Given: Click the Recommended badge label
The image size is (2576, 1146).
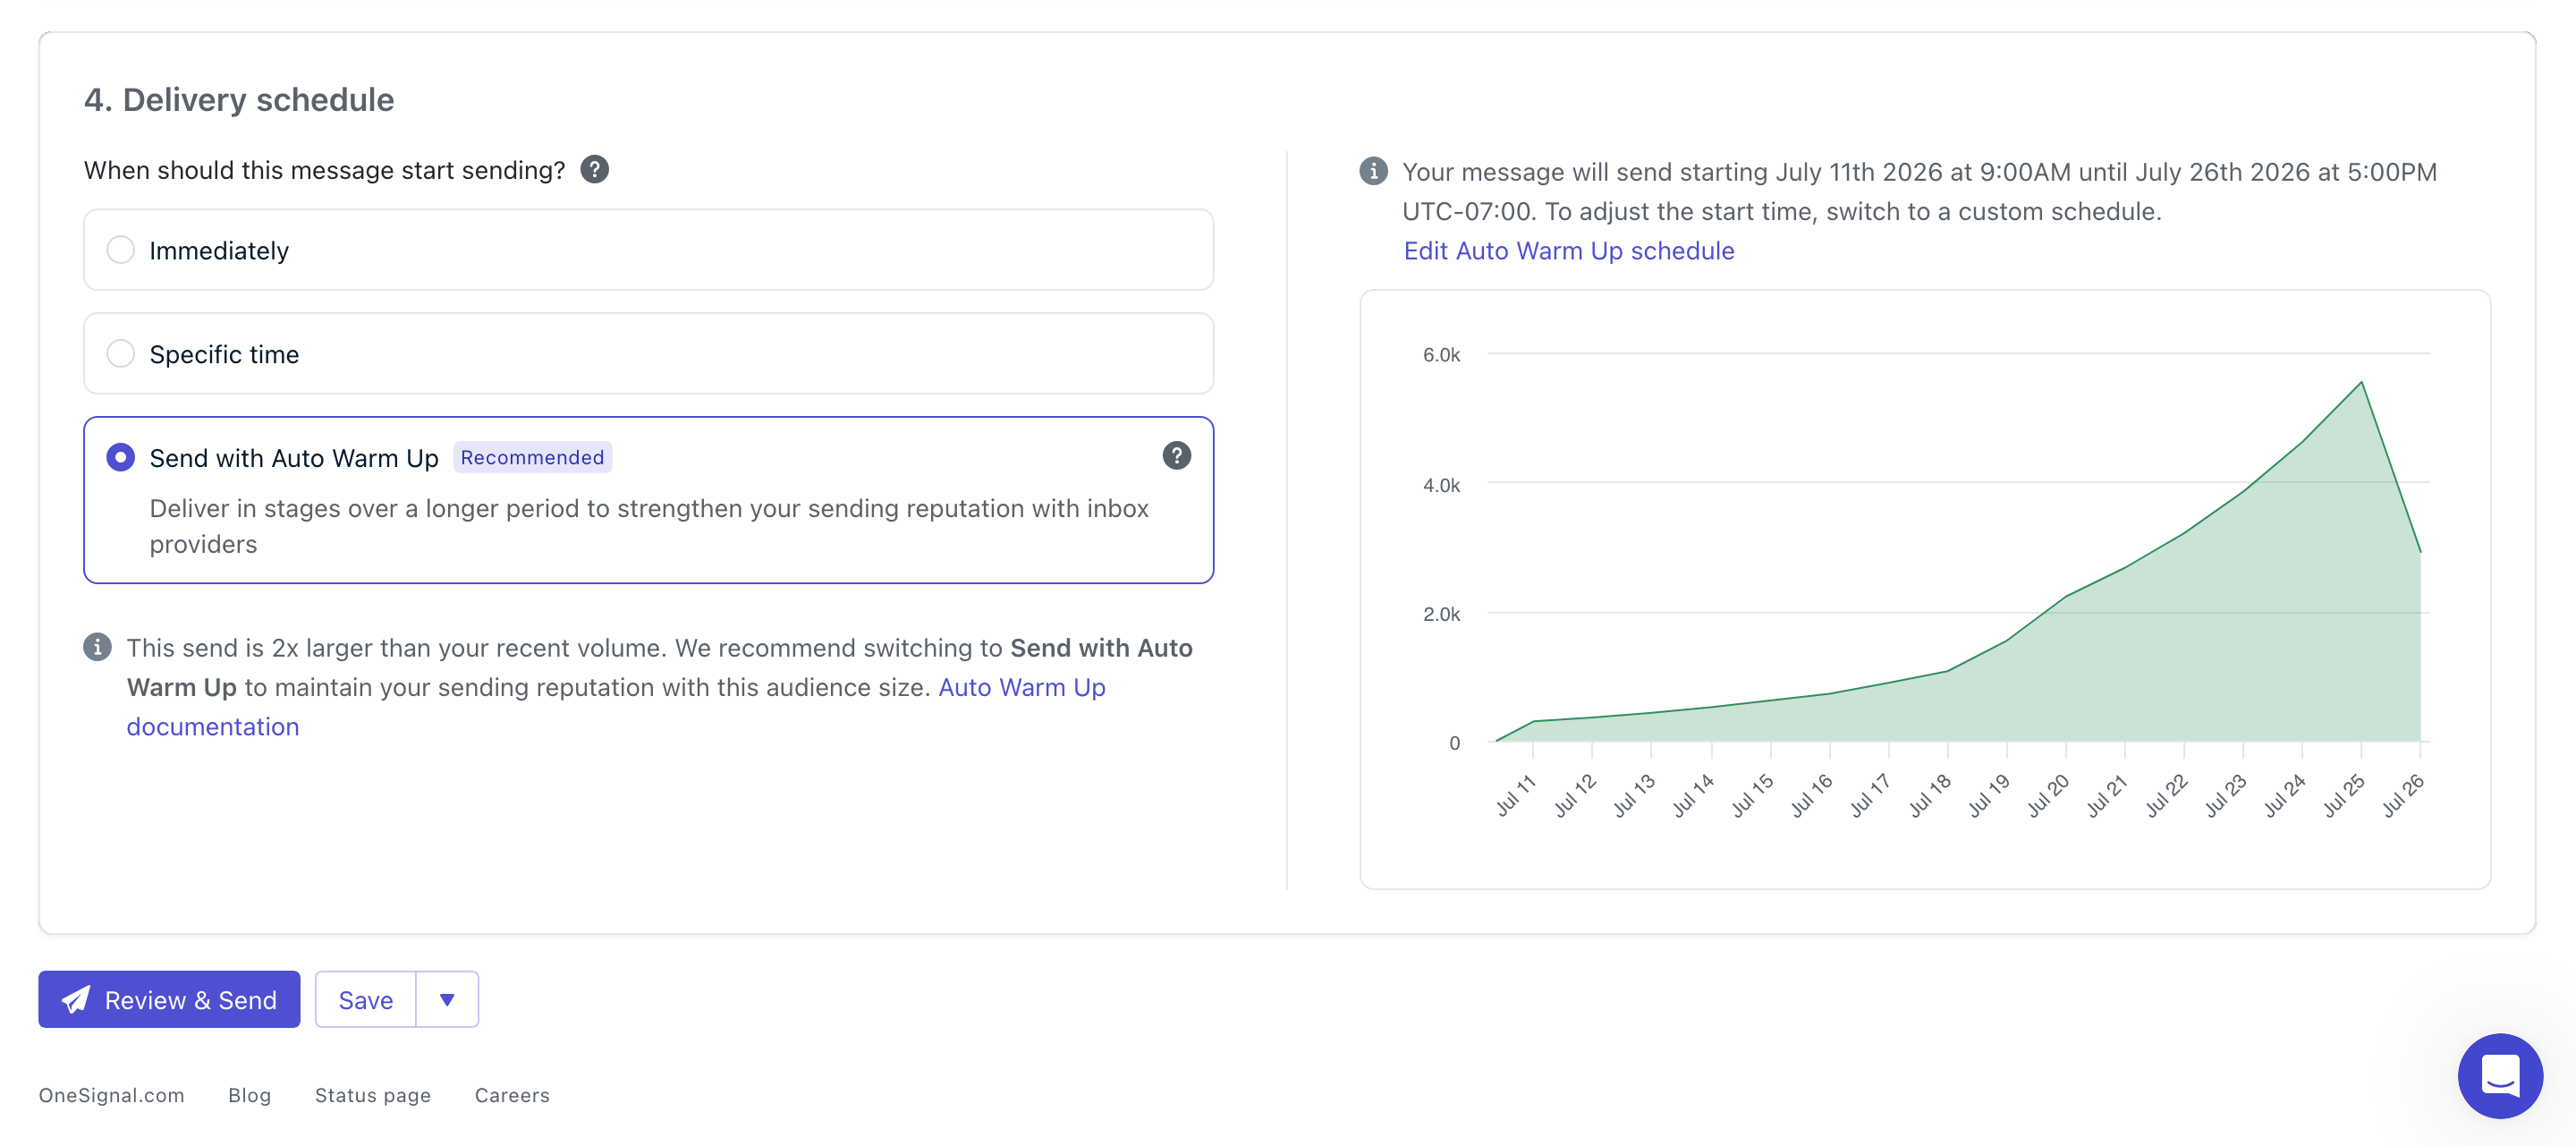Looking at the screenshot, I should click(532, 457).
